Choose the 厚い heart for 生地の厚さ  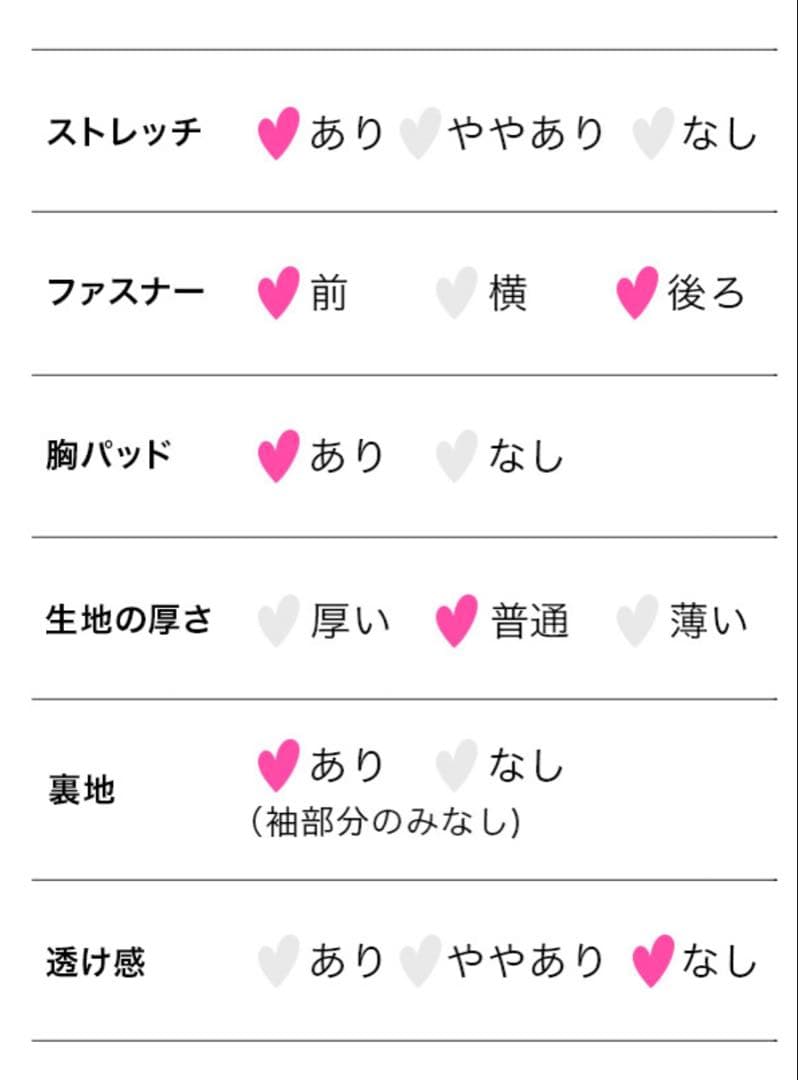tap(278, 621)
